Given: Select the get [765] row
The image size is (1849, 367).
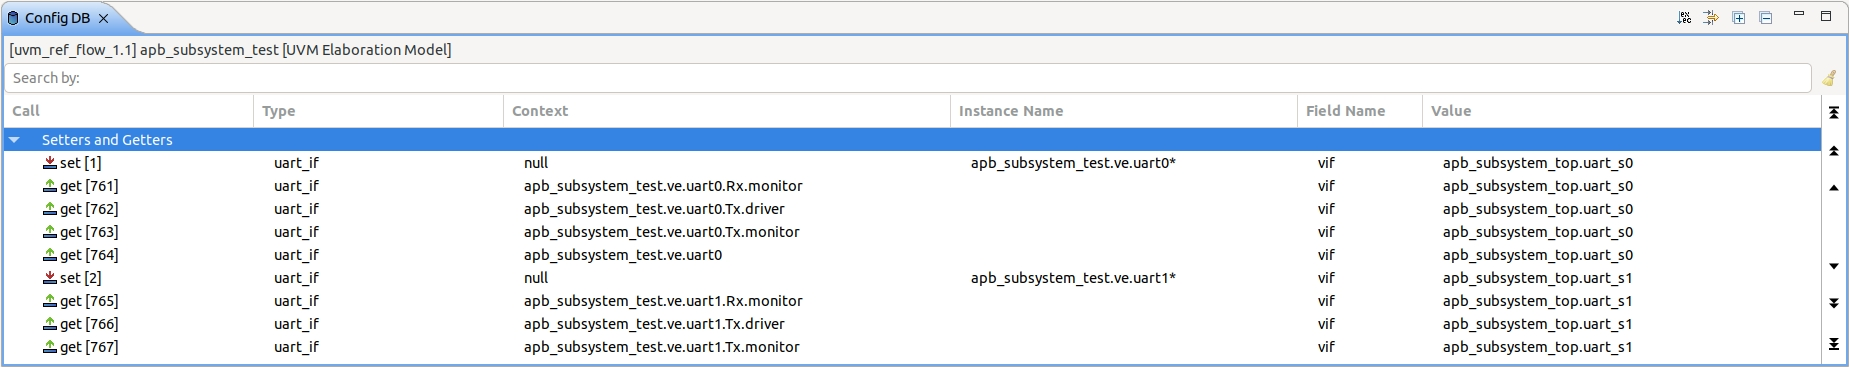Looking at the screenshot, I should (x=912, y=301).
